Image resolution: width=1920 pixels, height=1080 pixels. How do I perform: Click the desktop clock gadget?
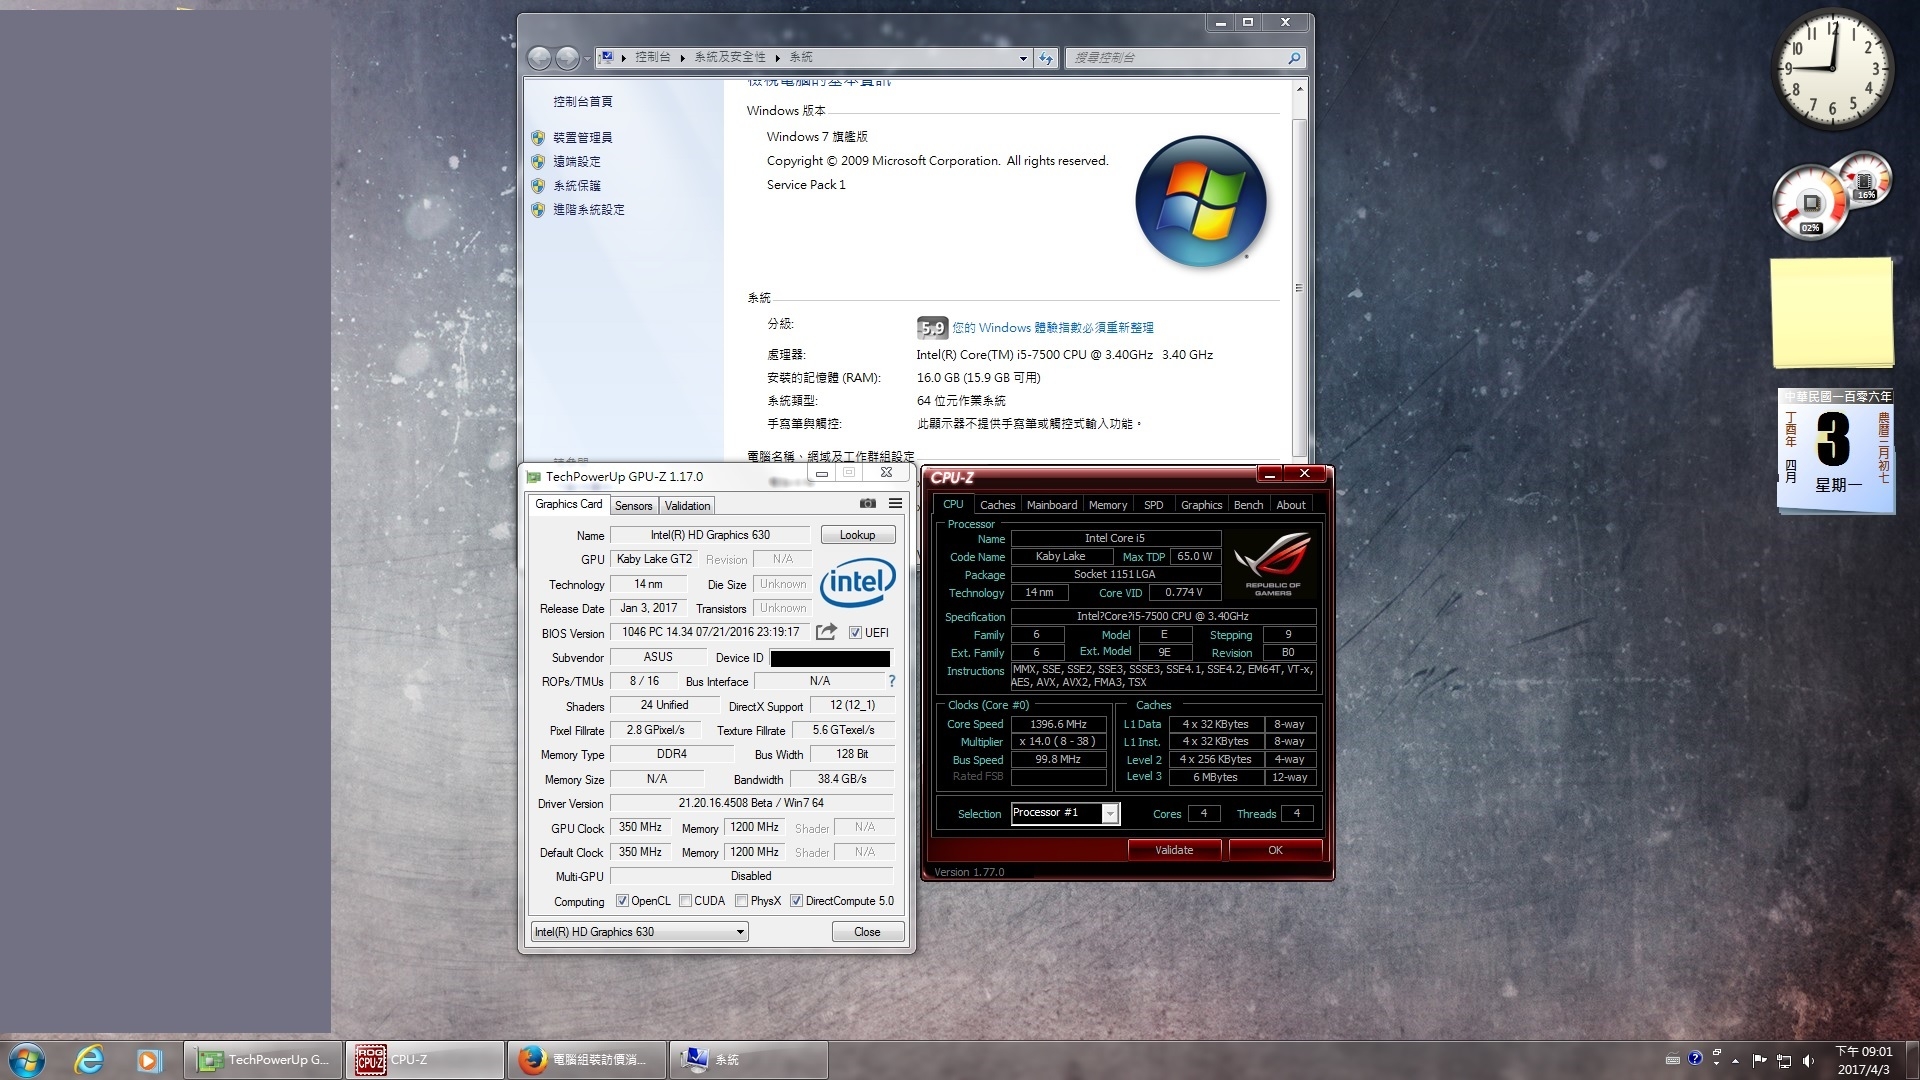1832,68
